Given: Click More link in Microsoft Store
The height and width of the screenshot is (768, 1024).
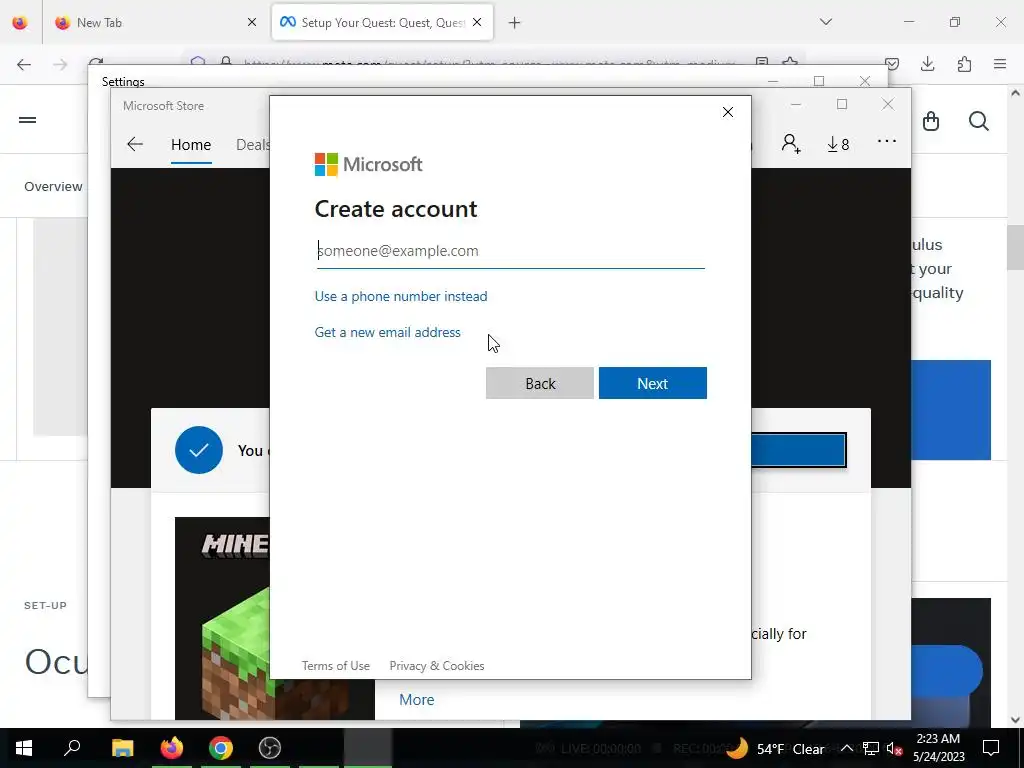Looking at the screenshot, I should click(x=417, y=699).
